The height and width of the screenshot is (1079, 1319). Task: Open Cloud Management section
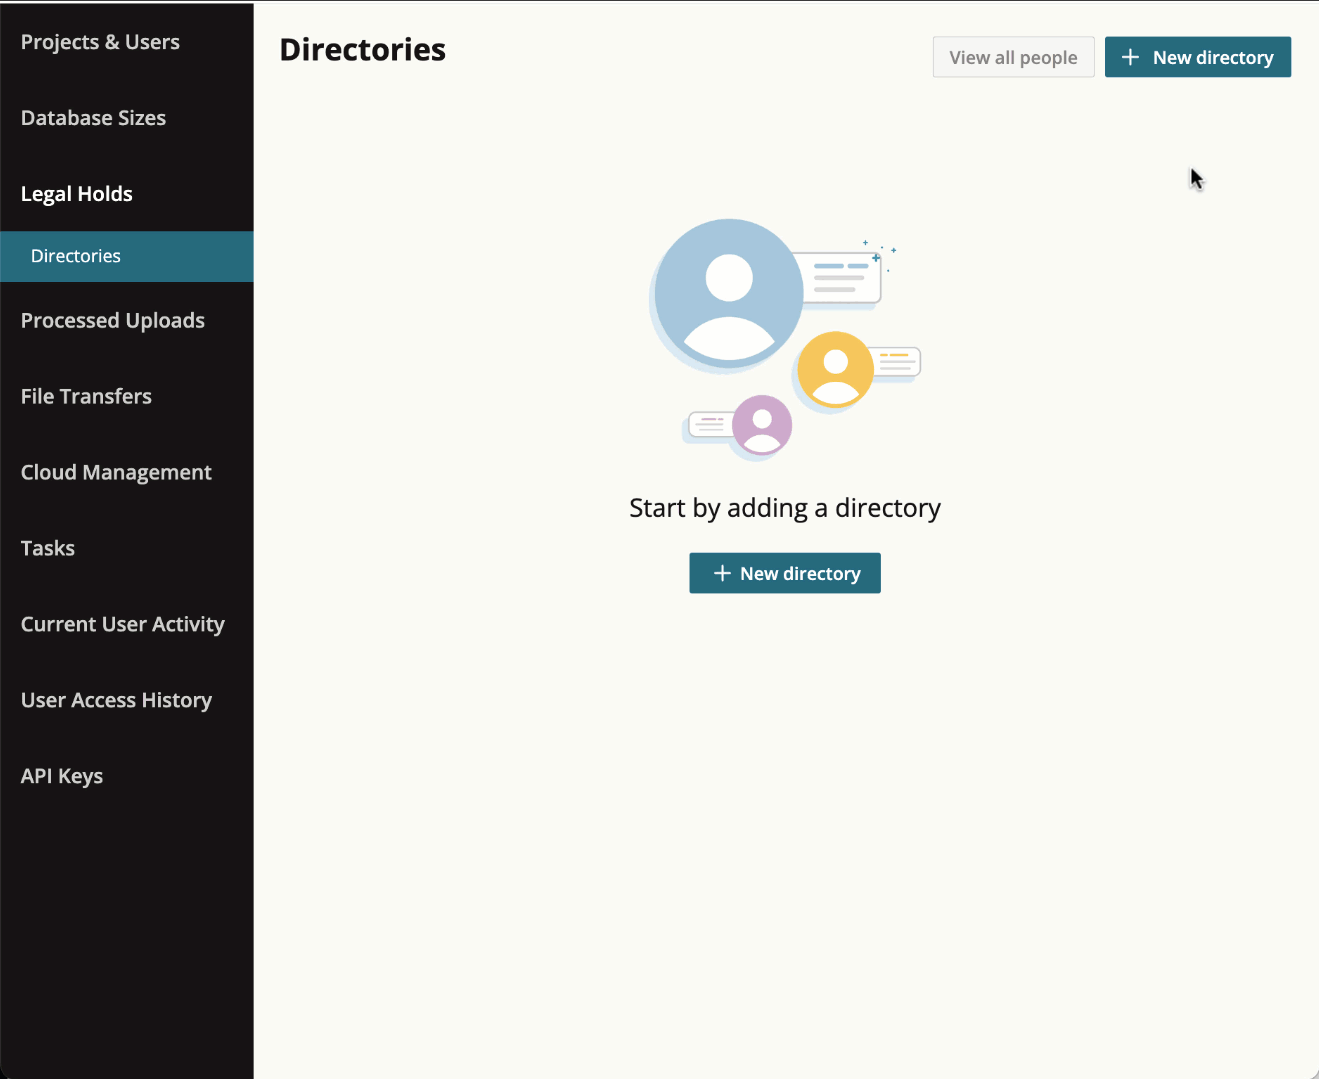[x=116, y=472]
